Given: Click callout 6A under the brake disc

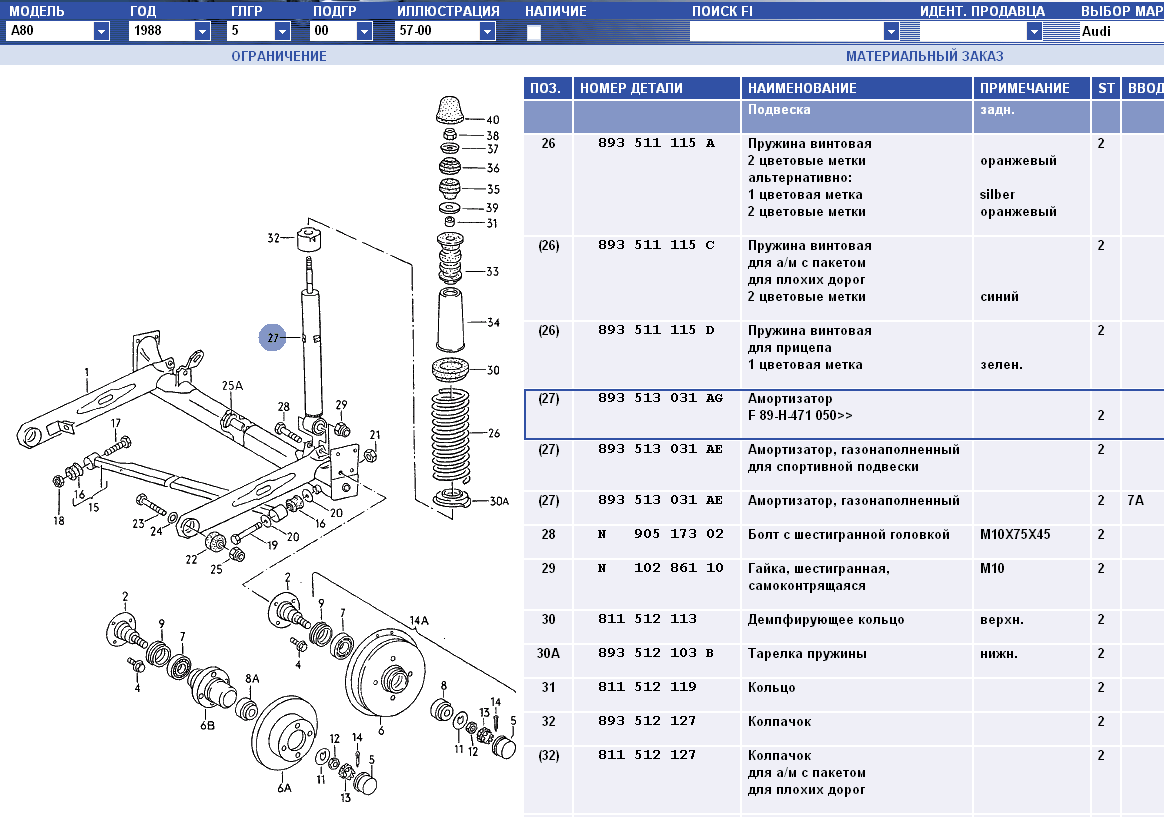Looking at the screenshot, I should click(284, 788).
